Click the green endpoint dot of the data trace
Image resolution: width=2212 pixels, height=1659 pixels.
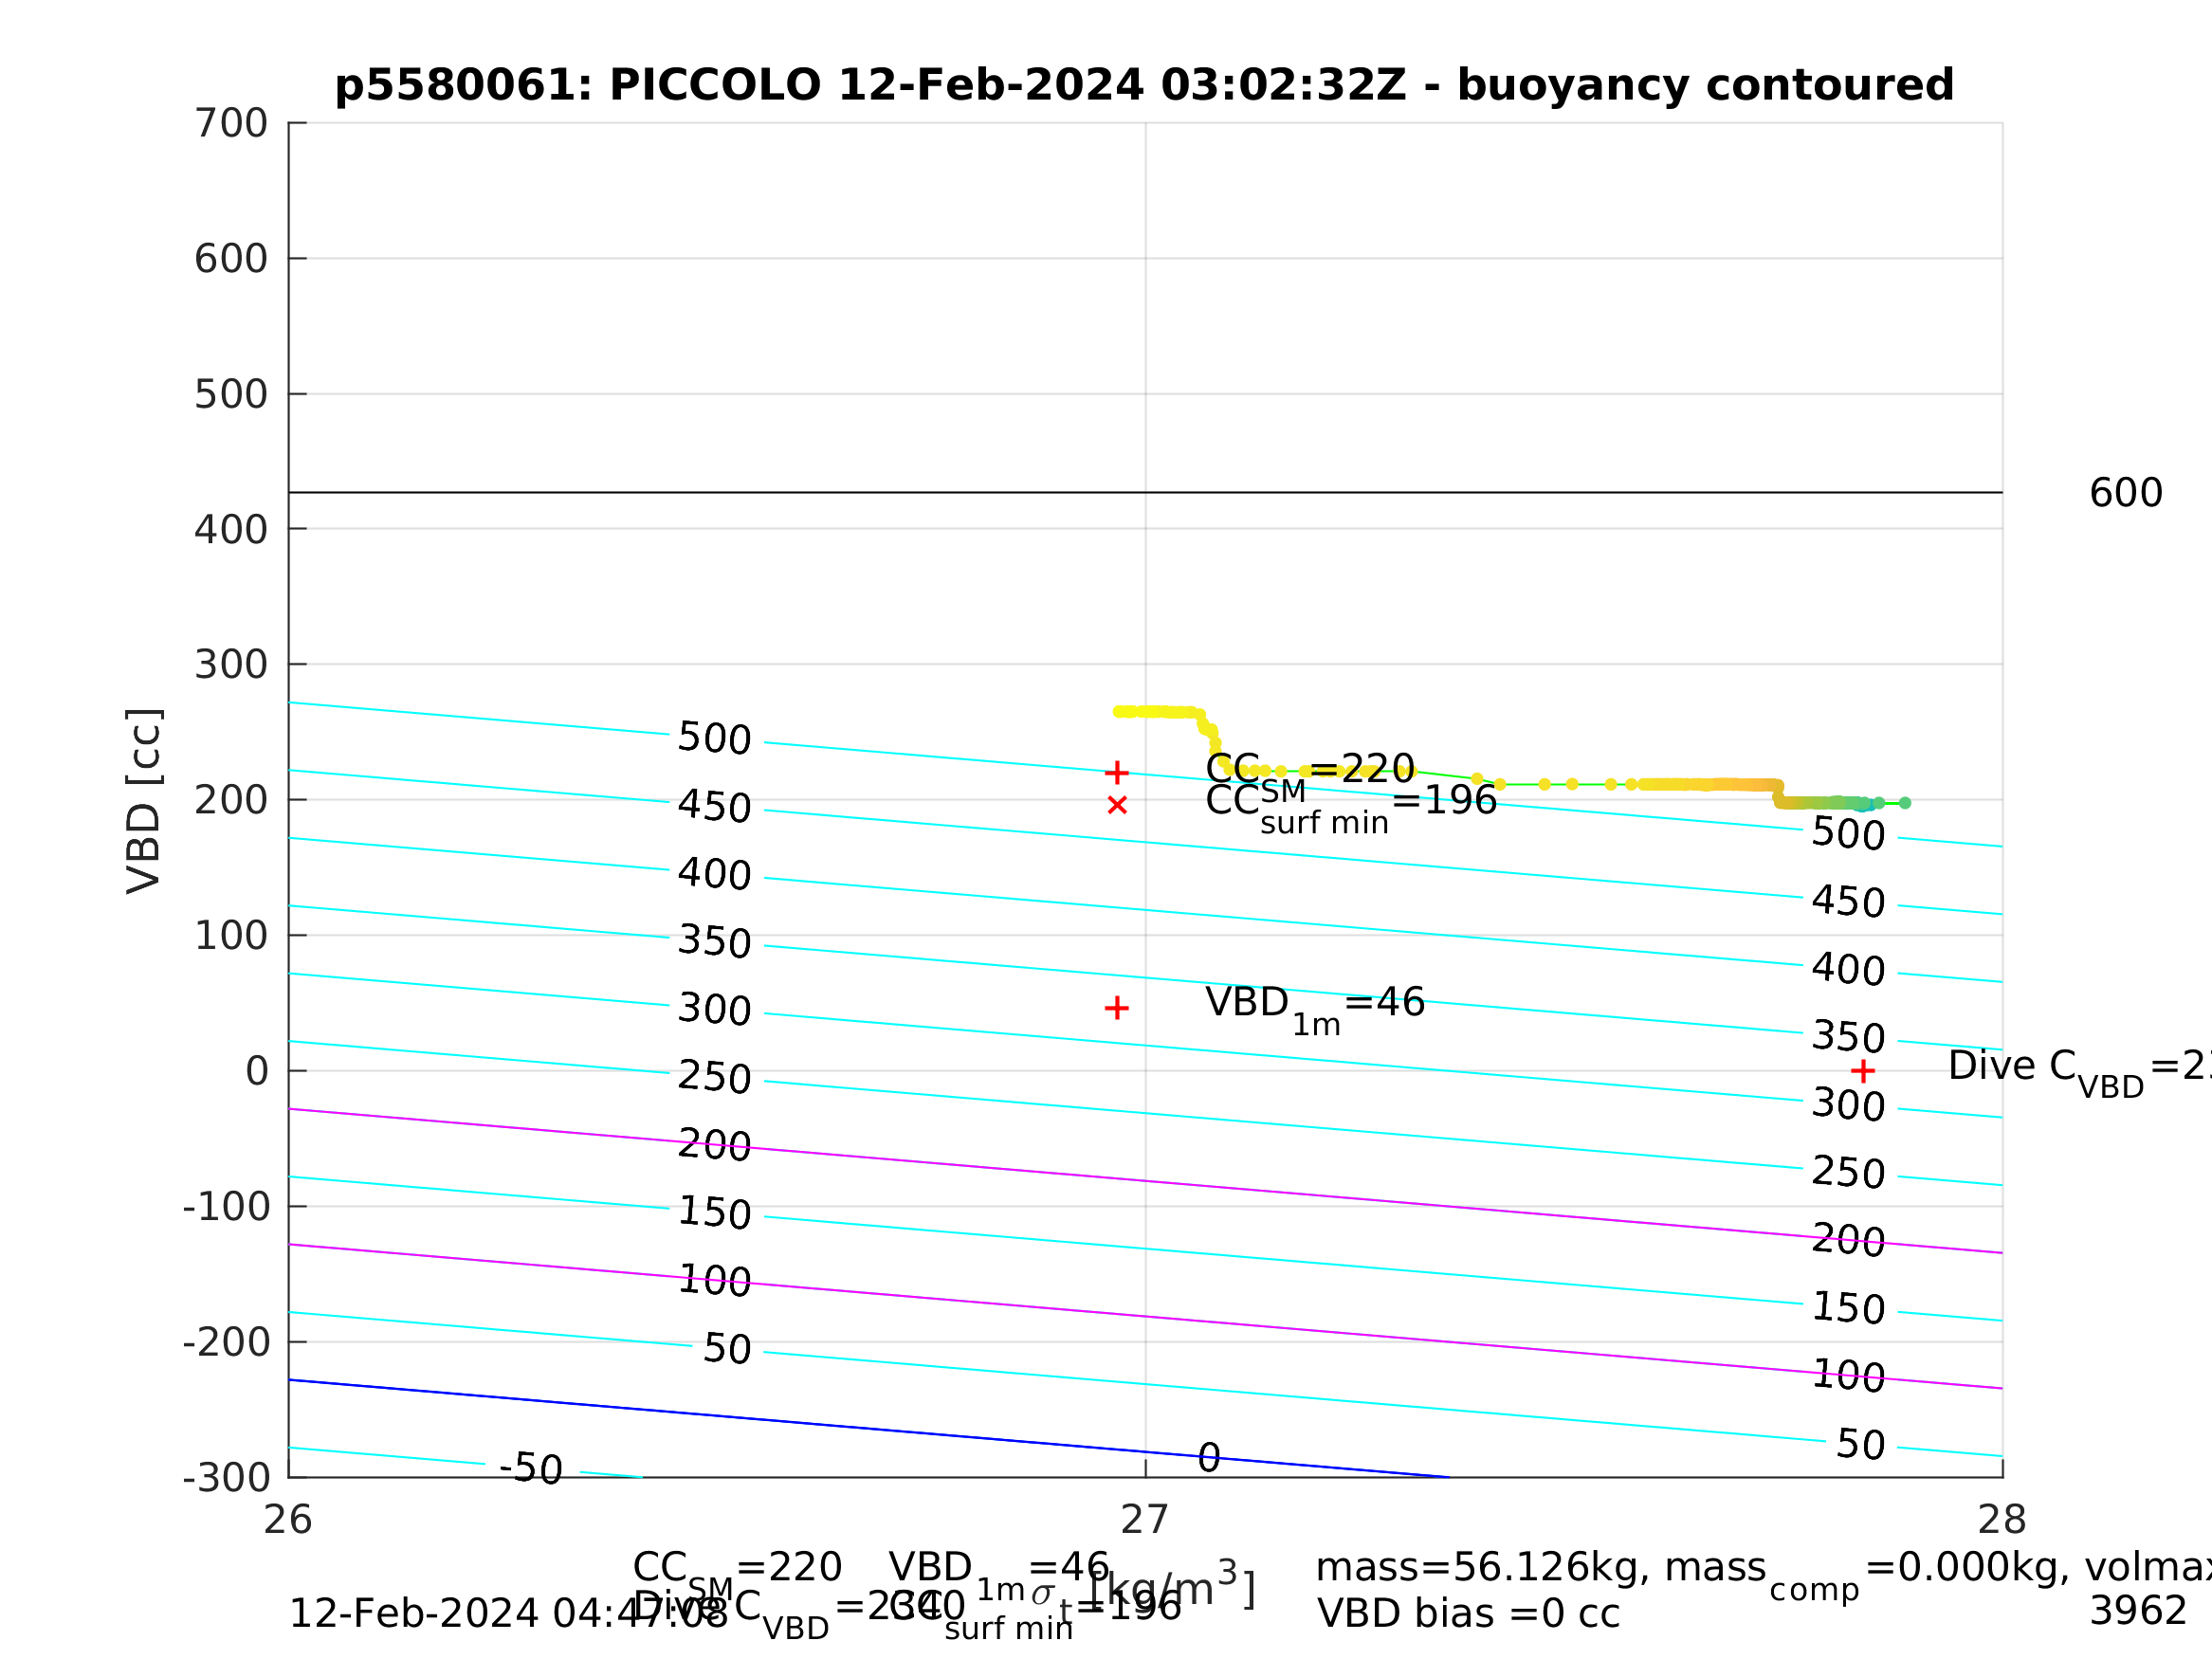[1905, 803]
